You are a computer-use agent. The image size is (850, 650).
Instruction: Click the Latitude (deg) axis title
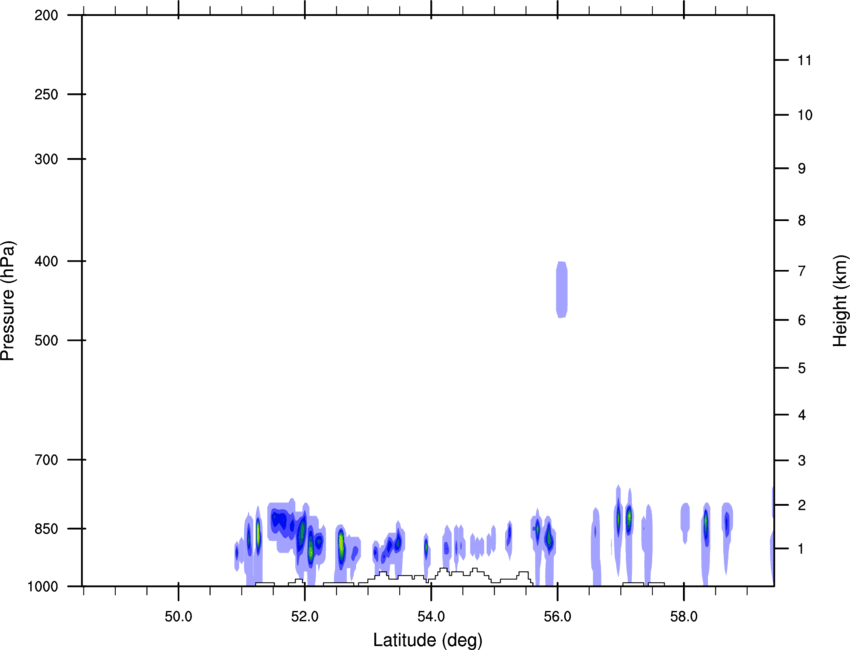point(427,640)
